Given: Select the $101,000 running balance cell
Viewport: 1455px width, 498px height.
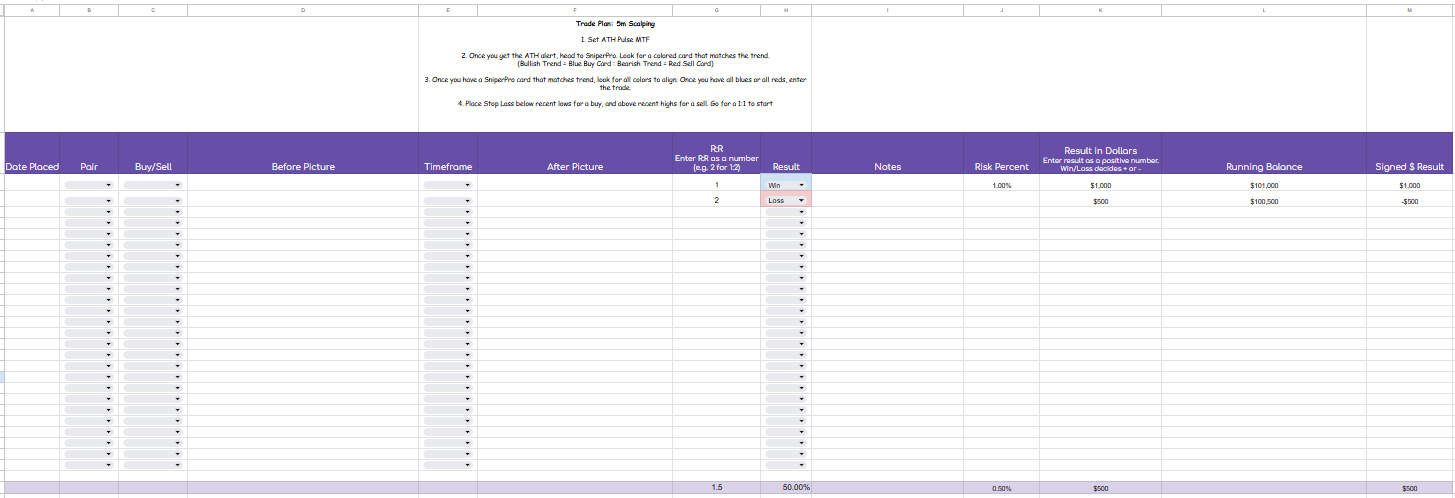Looking at the screenshot, I should 1263,186.
